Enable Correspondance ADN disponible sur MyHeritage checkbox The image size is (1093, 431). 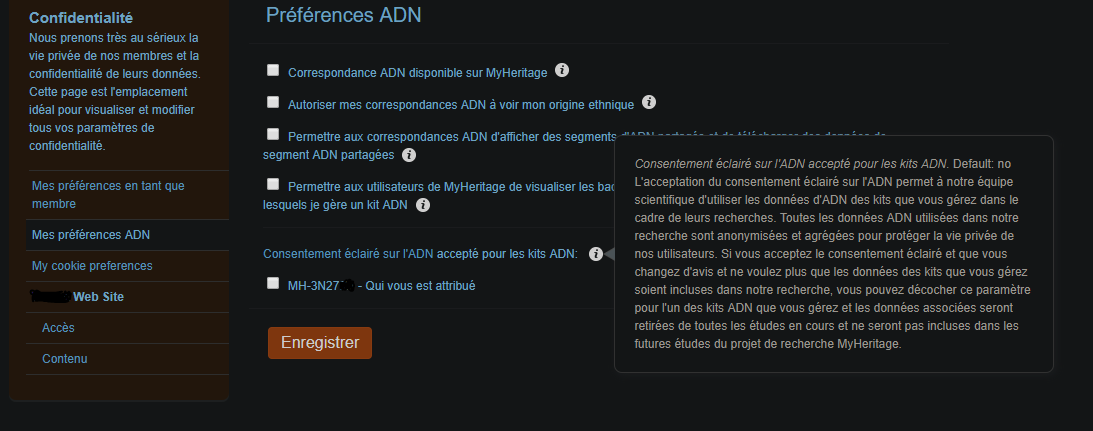[x=273, y=70]
